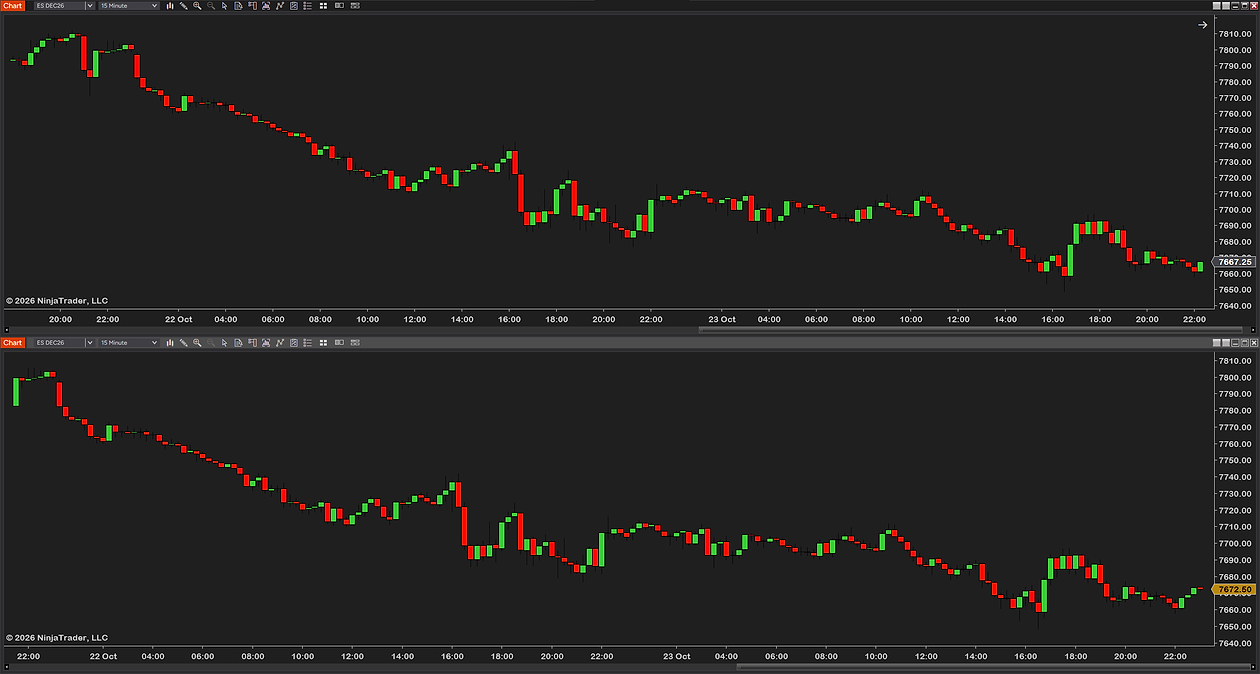This screenshot has height=674, width=1260.
Task: Click the arrow to return top chart to latest bar
Action: [1203, 25]
